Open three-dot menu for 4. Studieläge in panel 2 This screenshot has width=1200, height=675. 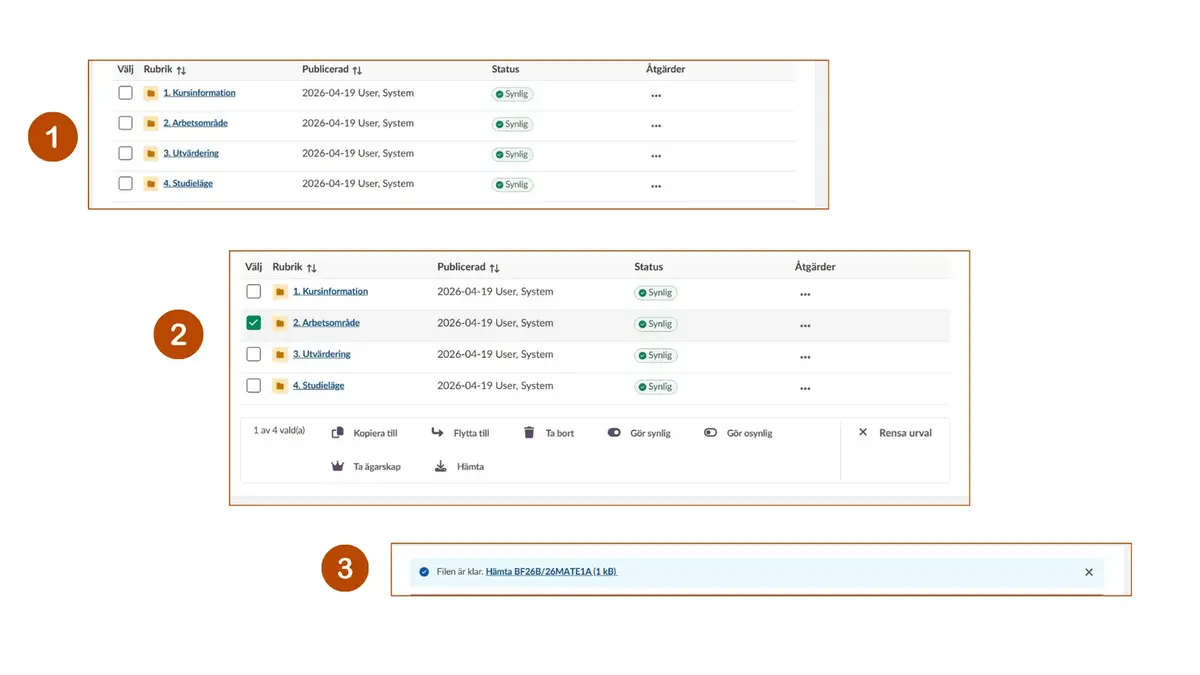pyautogui.click(x=805, y=388)
